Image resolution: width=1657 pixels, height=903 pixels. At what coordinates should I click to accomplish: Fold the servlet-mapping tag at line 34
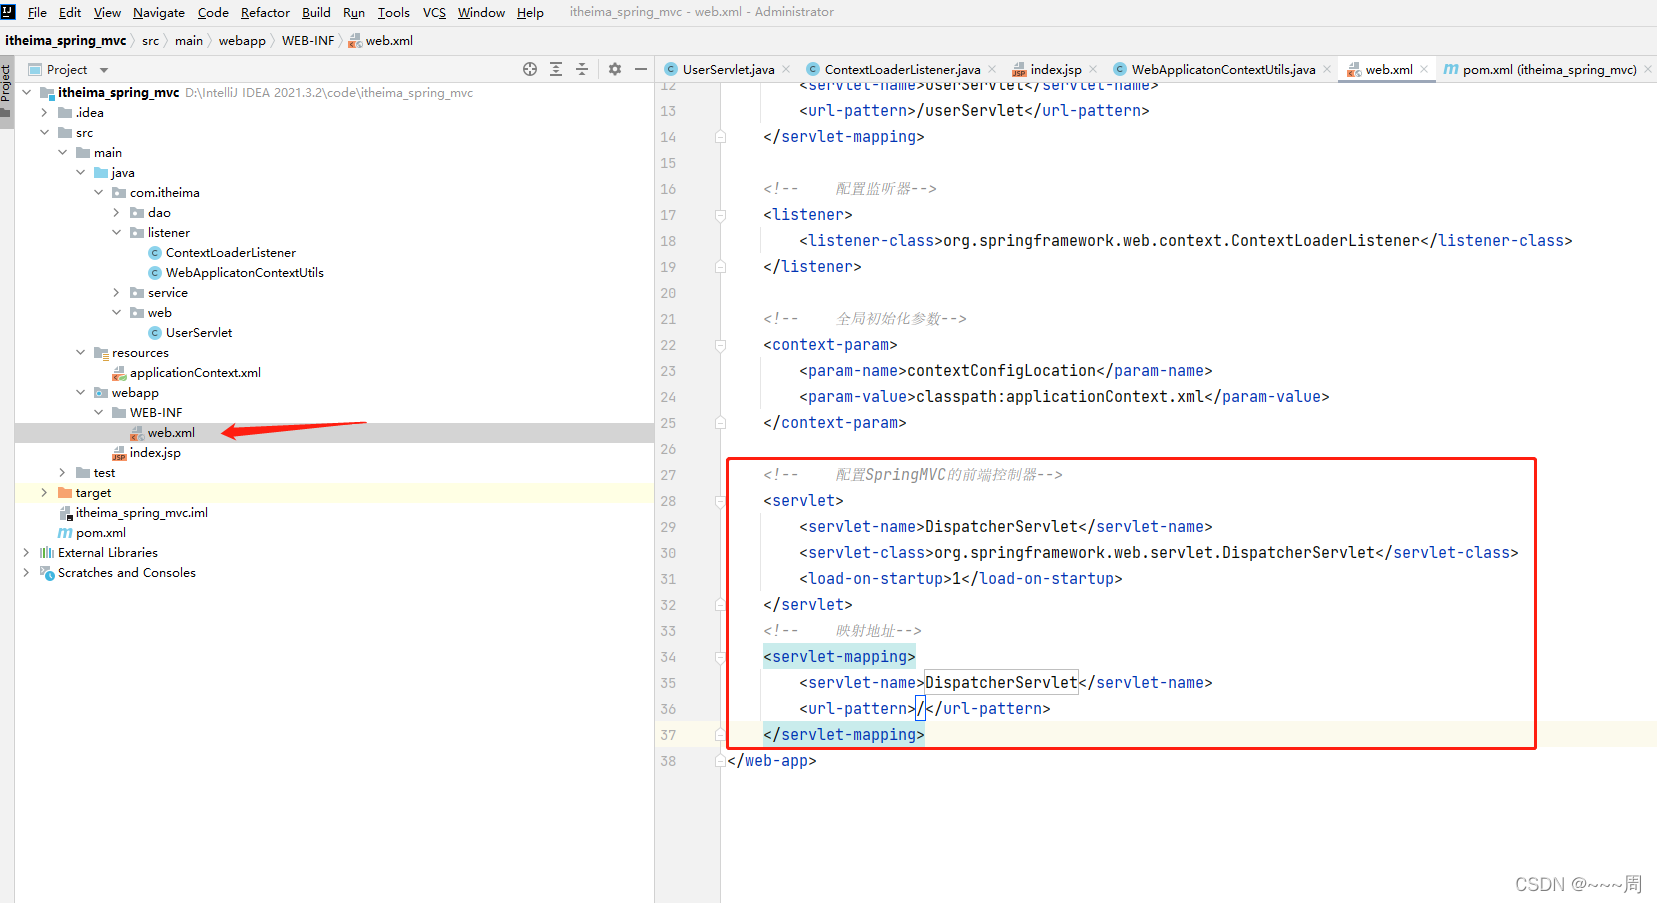click(720, 657)
